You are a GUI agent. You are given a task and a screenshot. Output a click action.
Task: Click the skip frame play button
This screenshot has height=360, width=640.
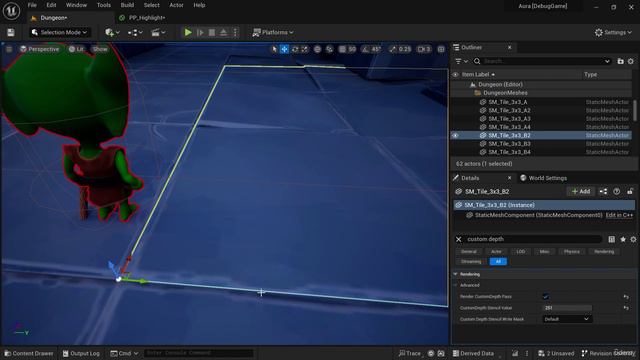(200, 32)
